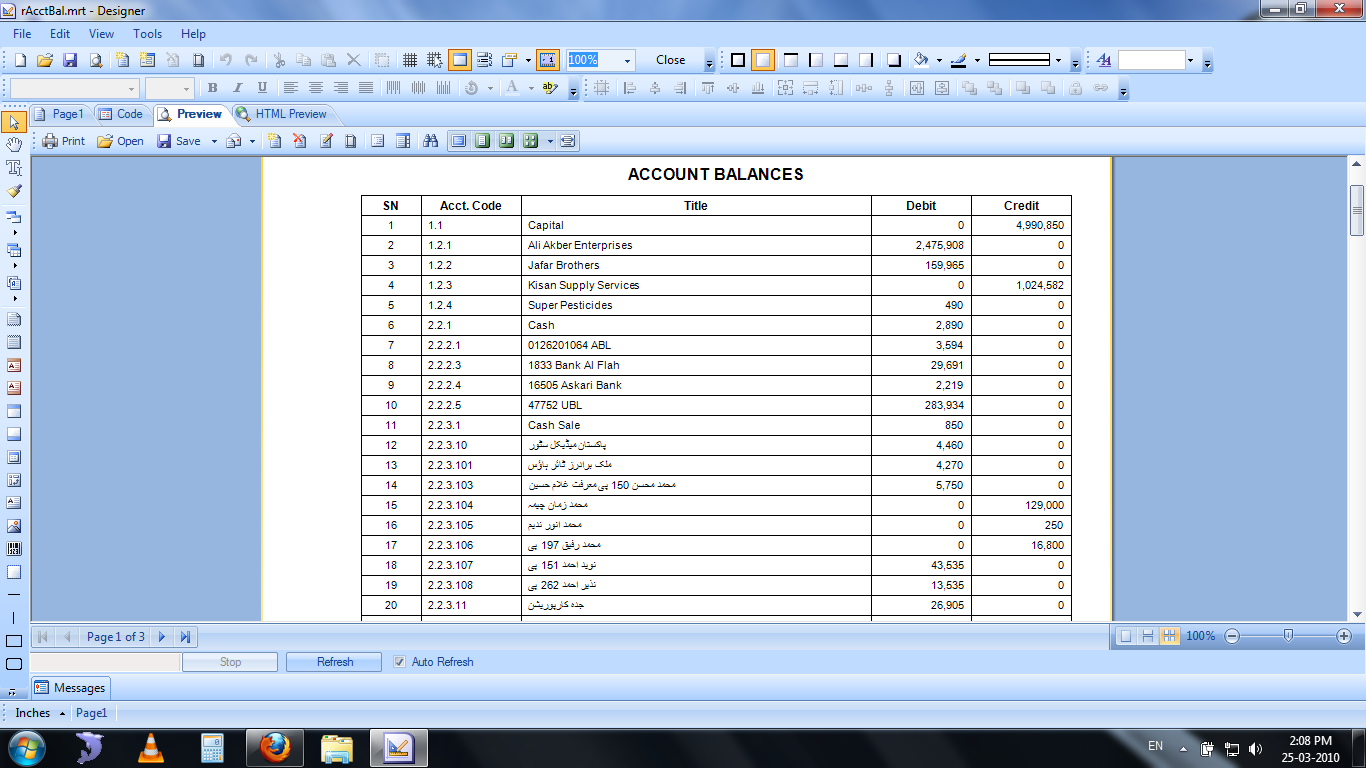The image size is (1366, 768).
Task: Open Firefox from the Windows taskbar
Action: pyautogui.click(x=275, y=747)
